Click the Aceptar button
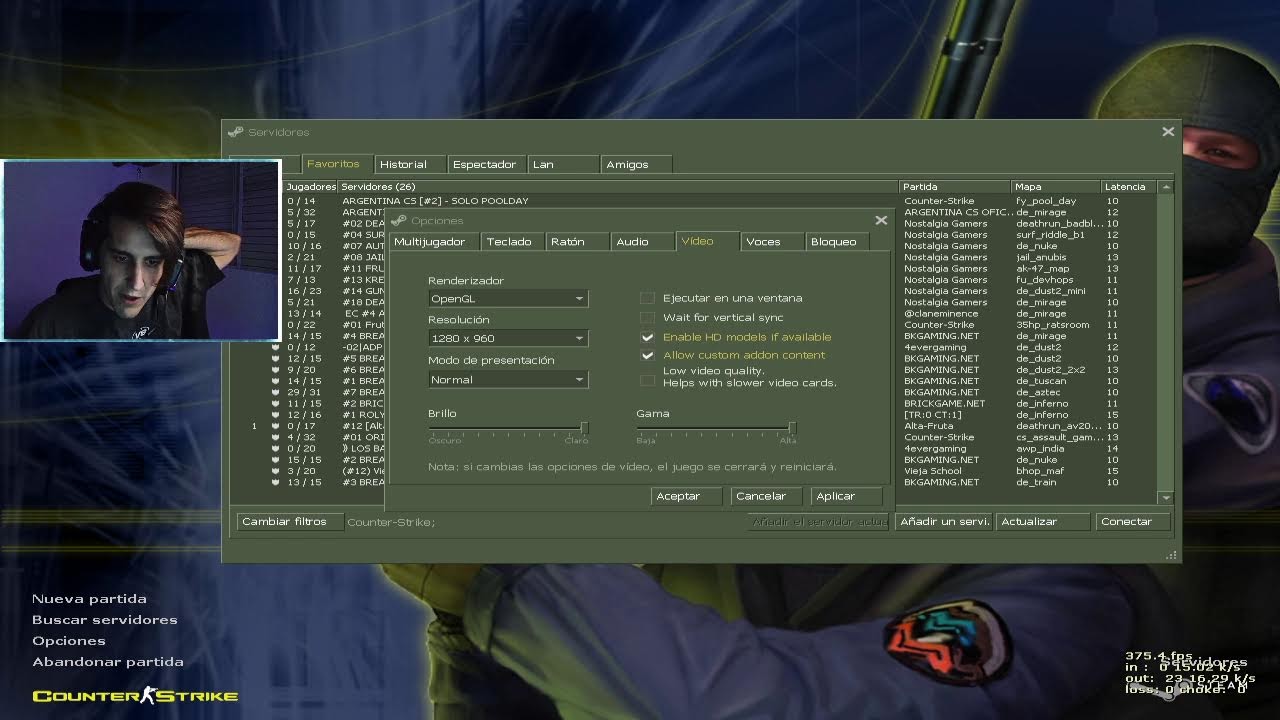This screenshot has height=720, width=1280. click(x=686, y=496)
